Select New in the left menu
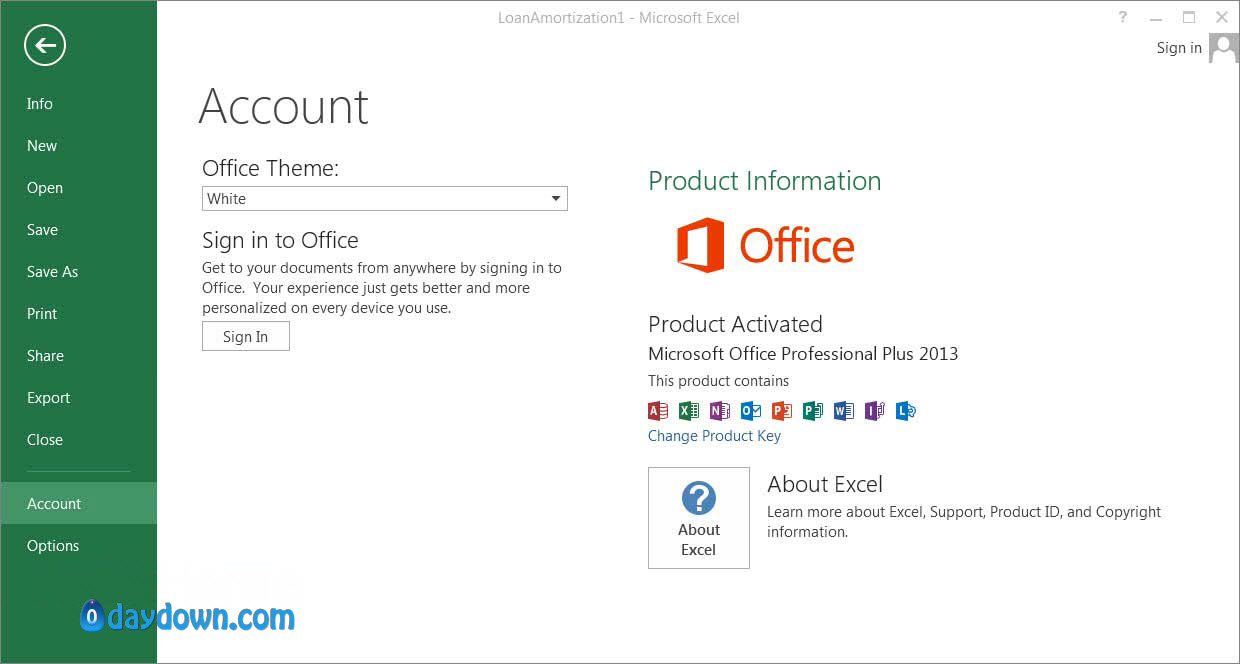The height and width of the screenshot is (664, 1240). point(78,146)
